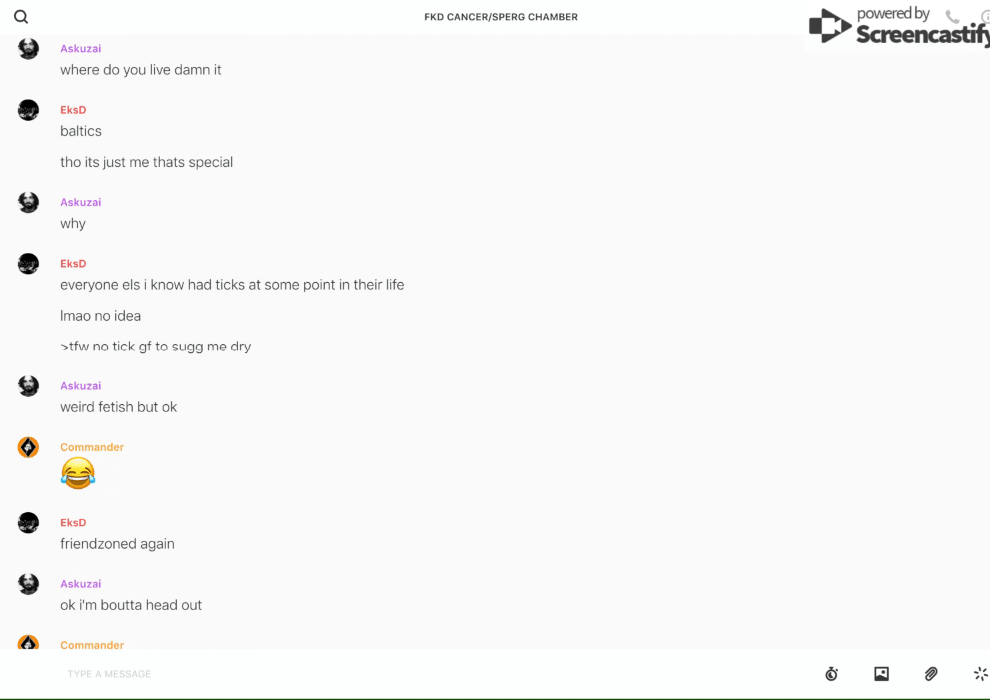Select Askuzai username above 'why'
990x700 pixels.
81,202
